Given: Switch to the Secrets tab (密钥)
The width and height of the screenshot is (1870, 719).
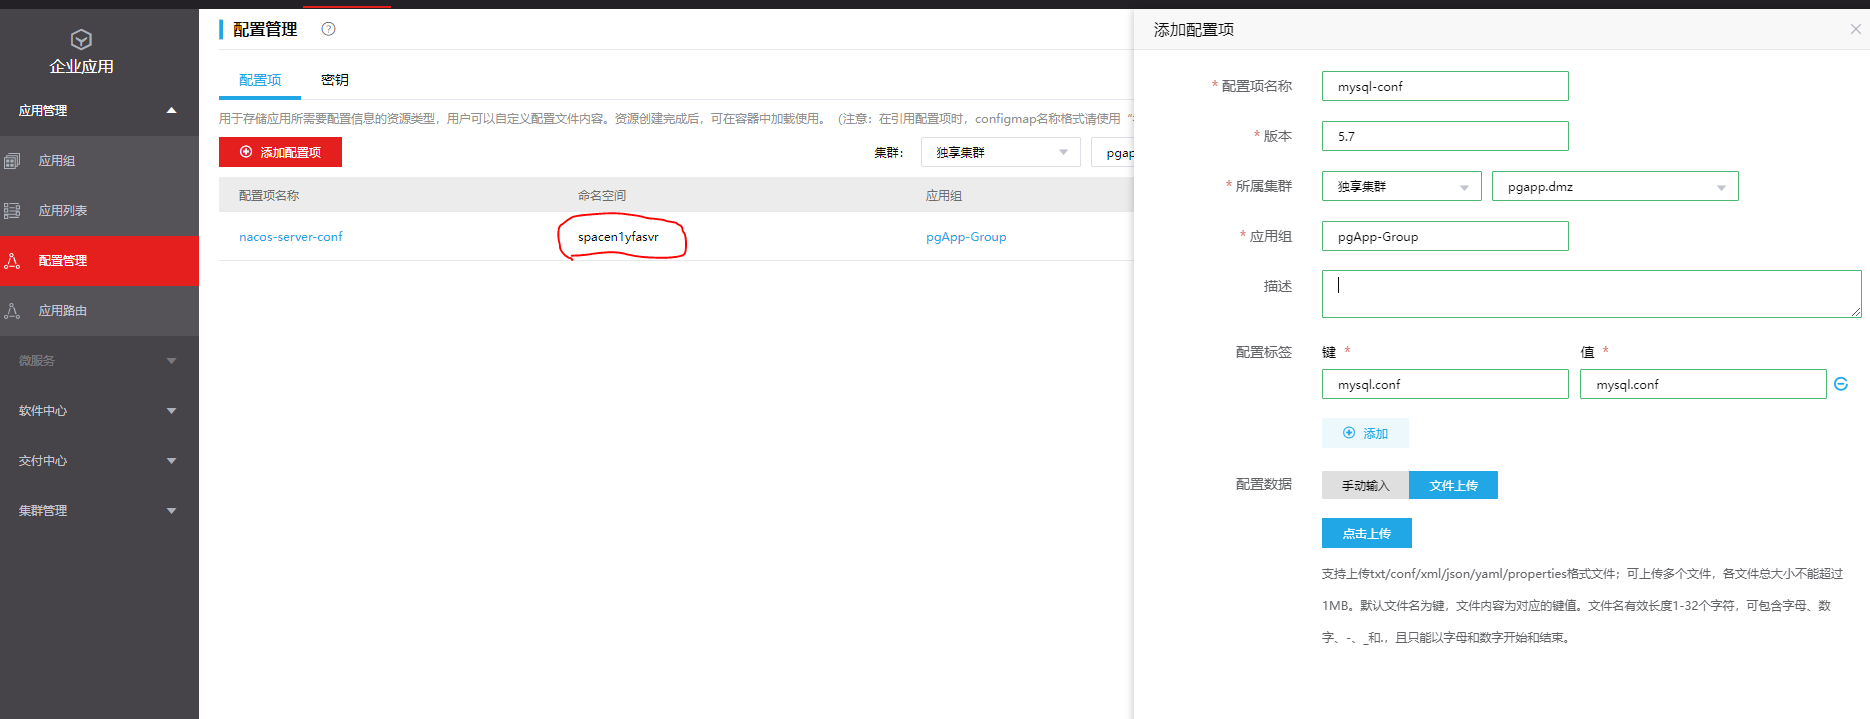Looking at the screenshot, I should click(335, 80).
